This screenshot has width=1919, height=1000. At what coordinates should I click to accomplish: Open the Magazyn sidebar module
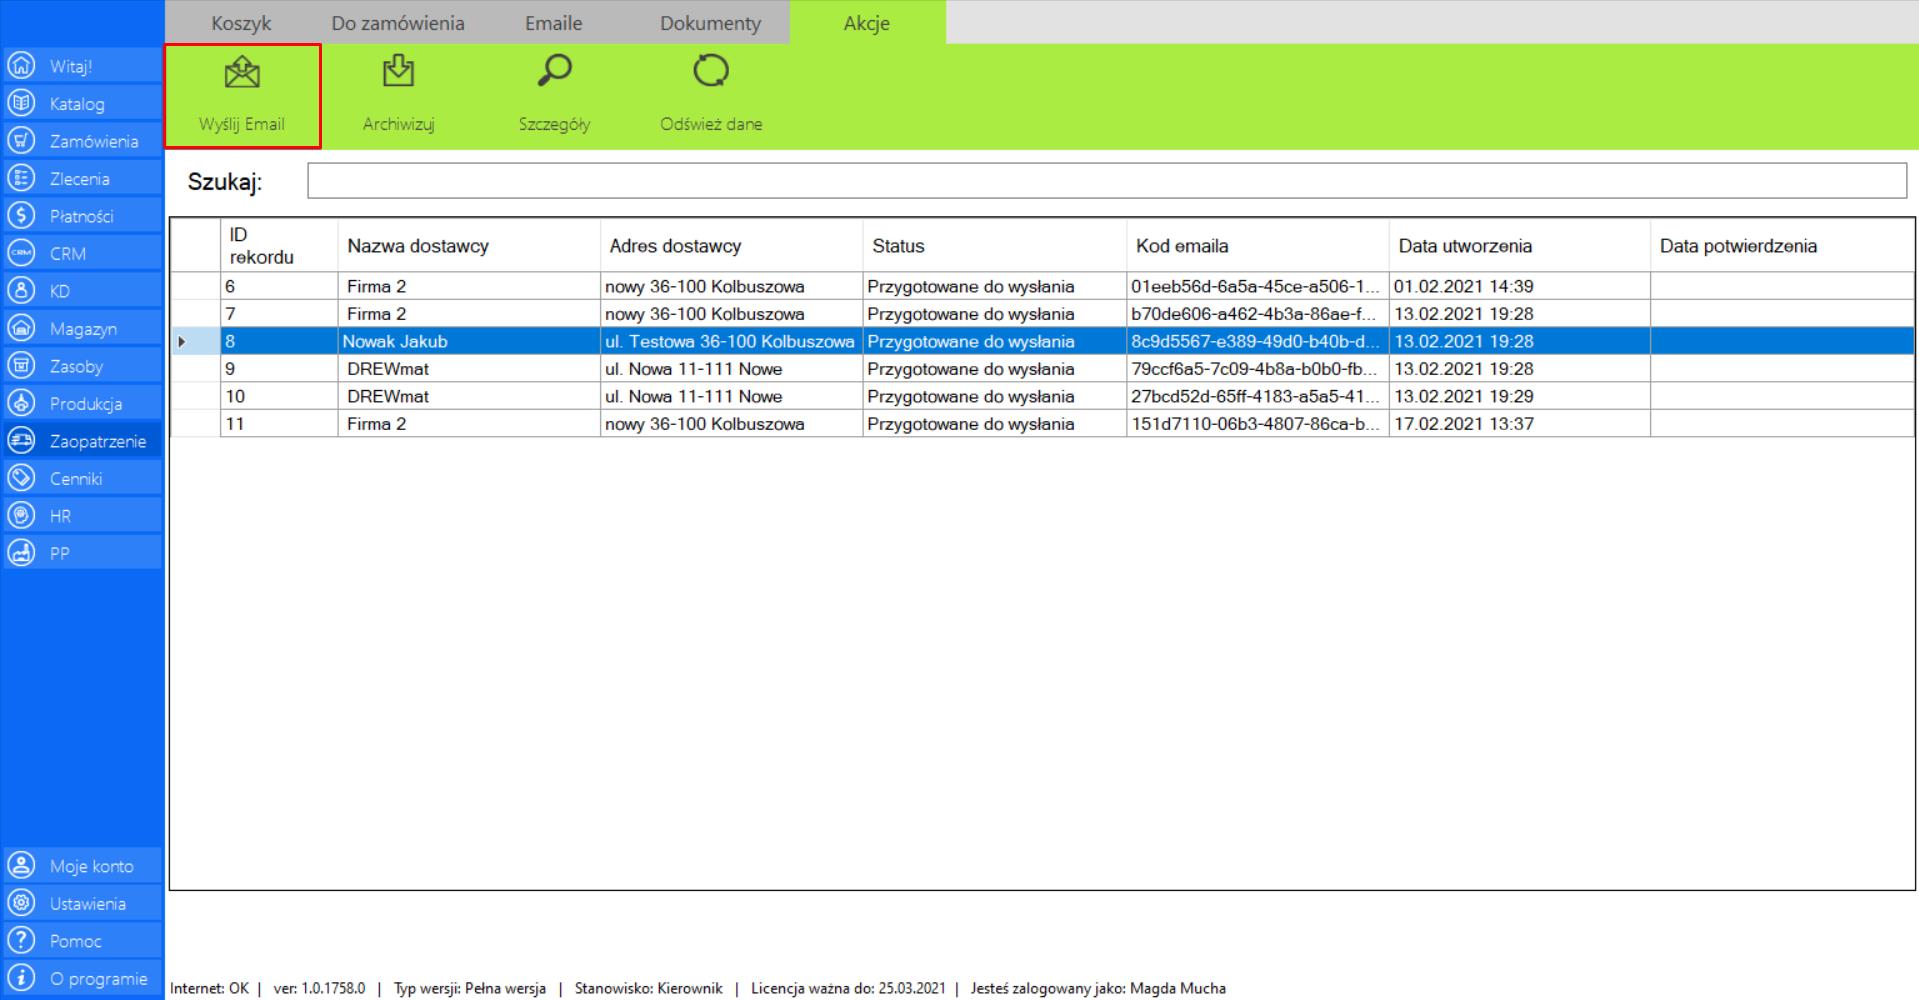click(x=83, y=329)
